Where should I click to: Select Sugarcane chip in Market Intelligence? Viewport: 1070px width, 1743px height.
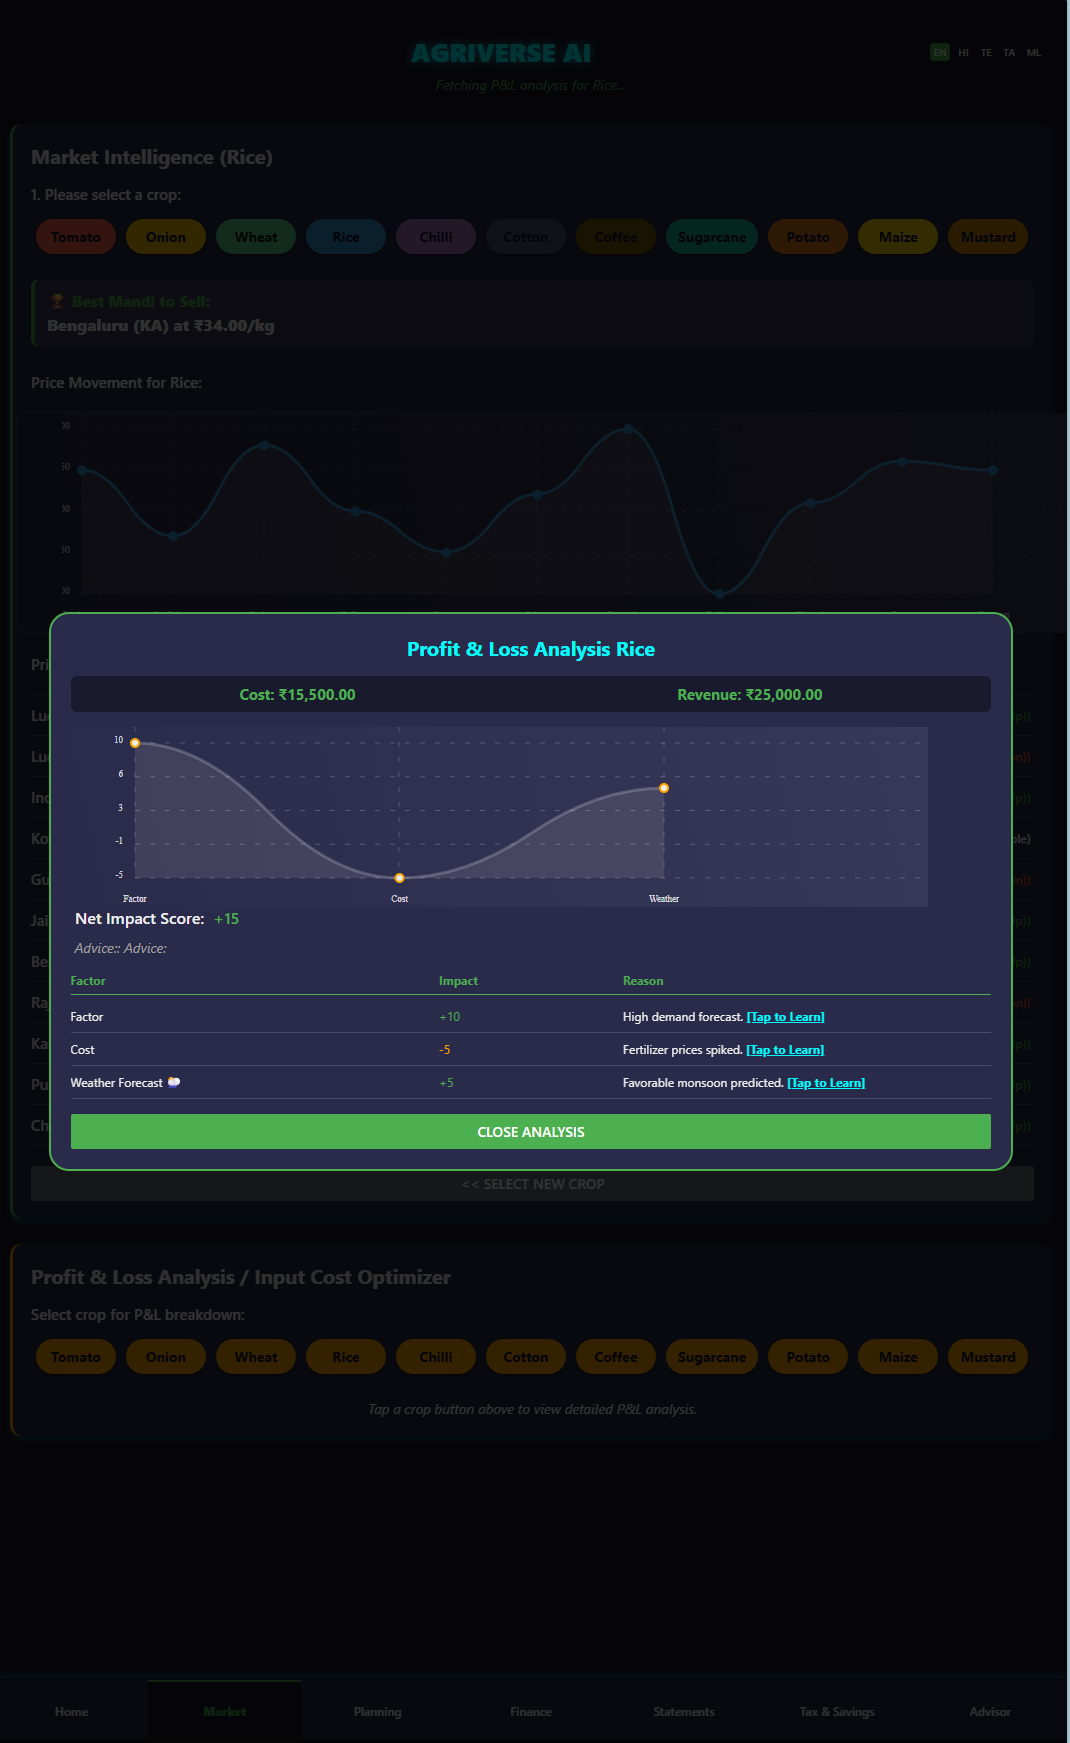click(x=712, y=237)
